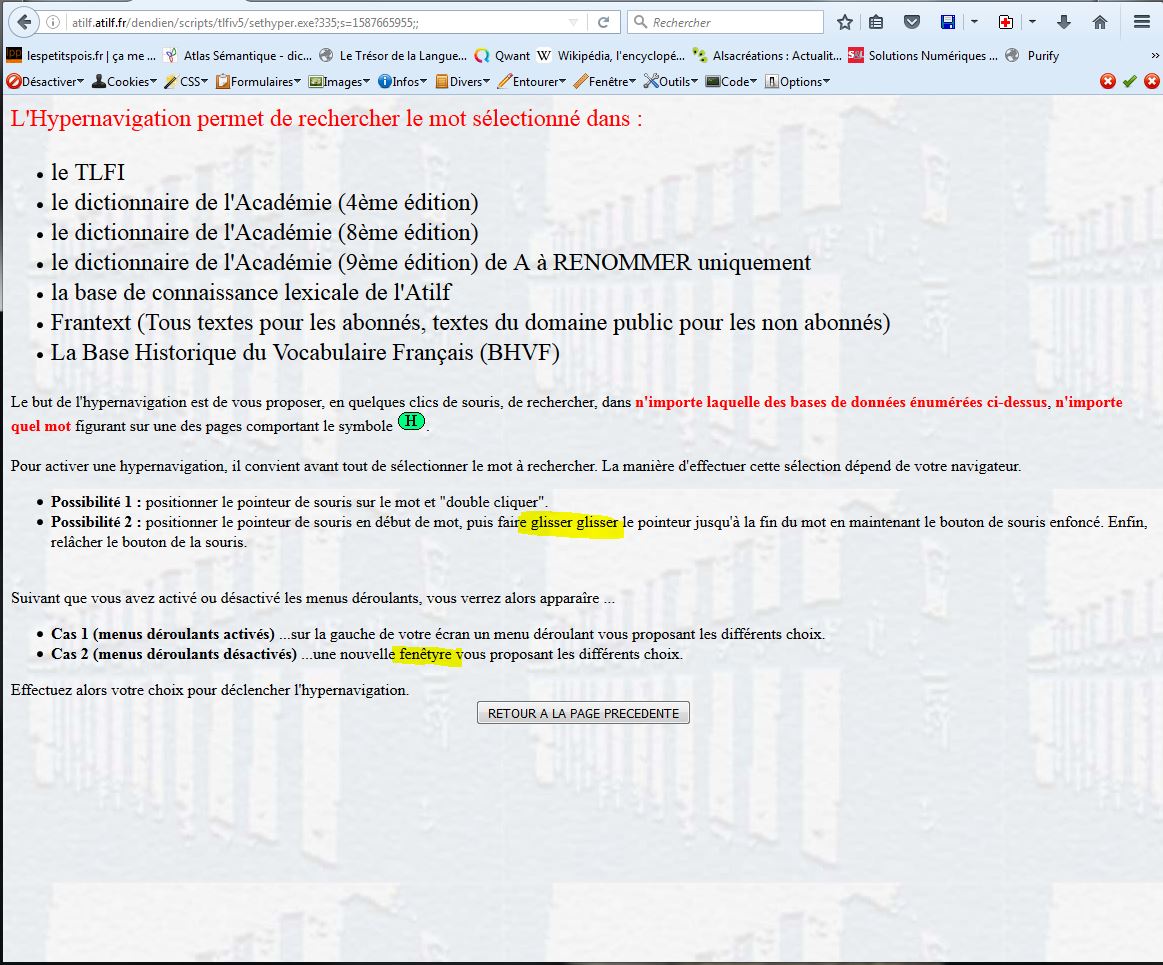Viewport: 1163px width, 965px height.
Task: Bookmark this page with the star icon
Action: tap(845, 22)
